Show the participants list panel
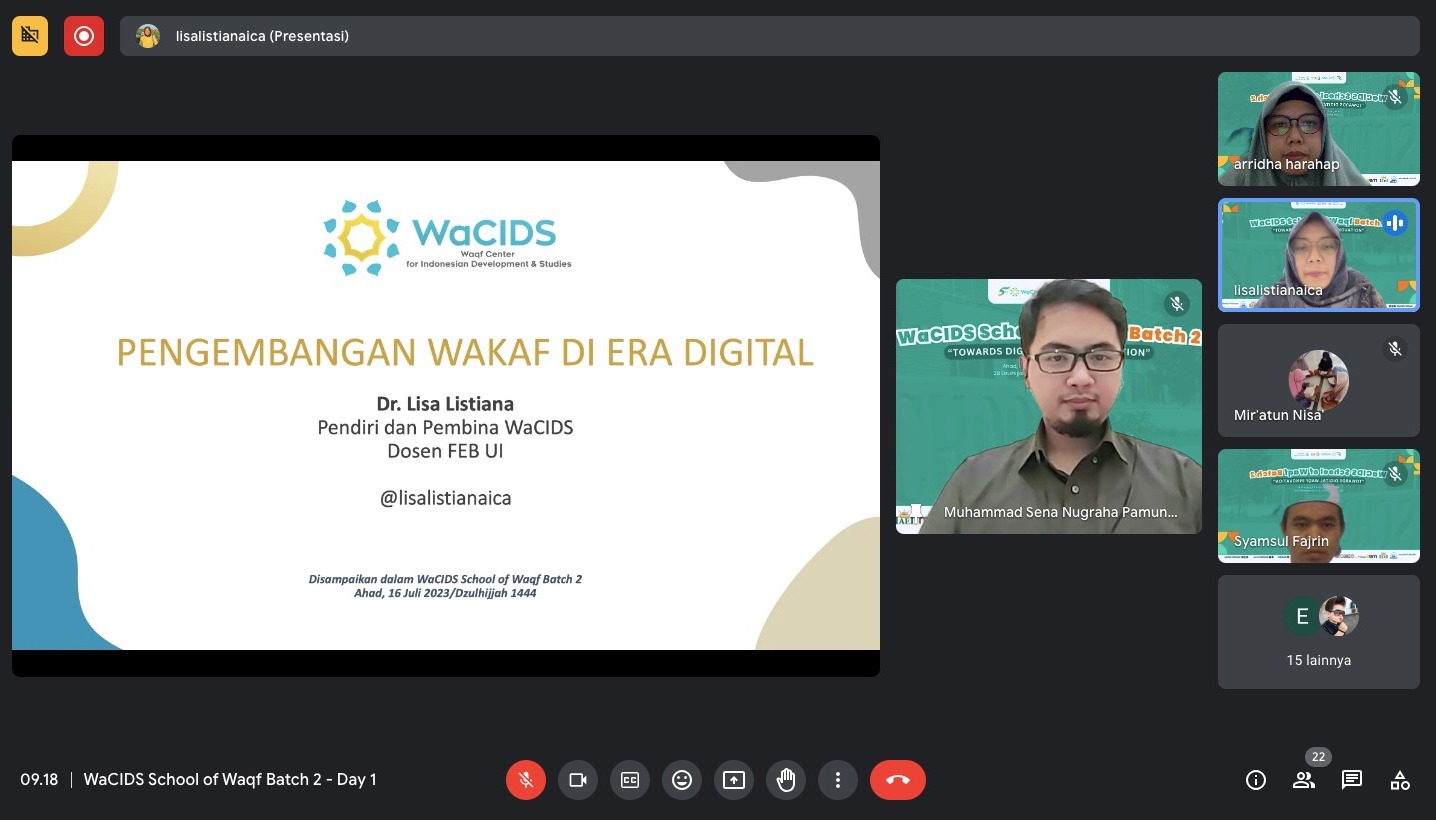Image resolution: width=1436 pixels, height=820 pixels. pyautogui.click(x=1304, y=780)
